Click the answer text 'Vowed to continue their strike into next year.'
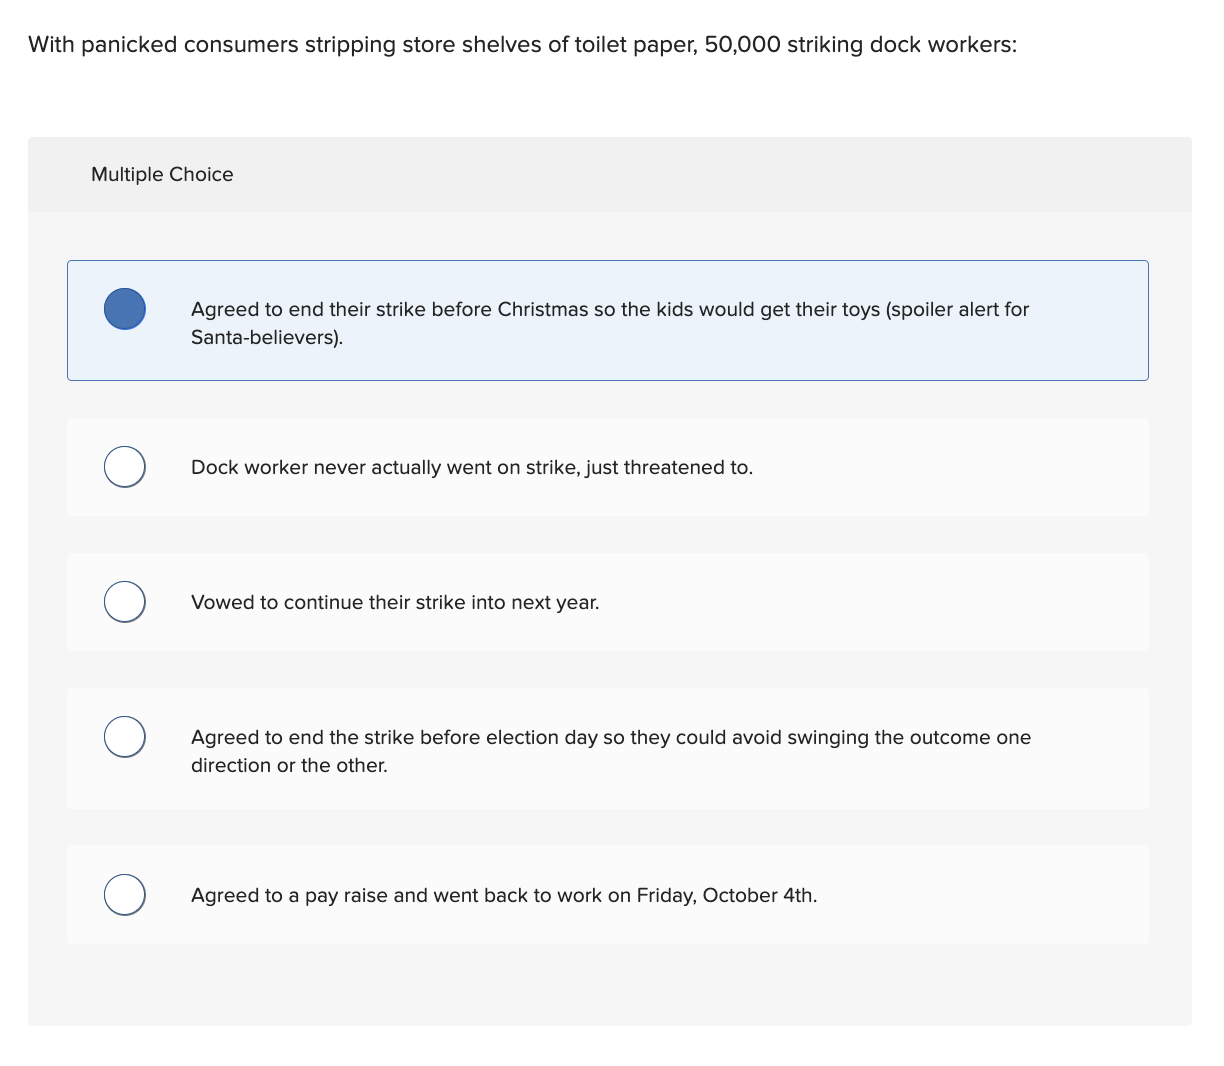Viewport: 1224px width, 1066px height. [x=395, y=603]
